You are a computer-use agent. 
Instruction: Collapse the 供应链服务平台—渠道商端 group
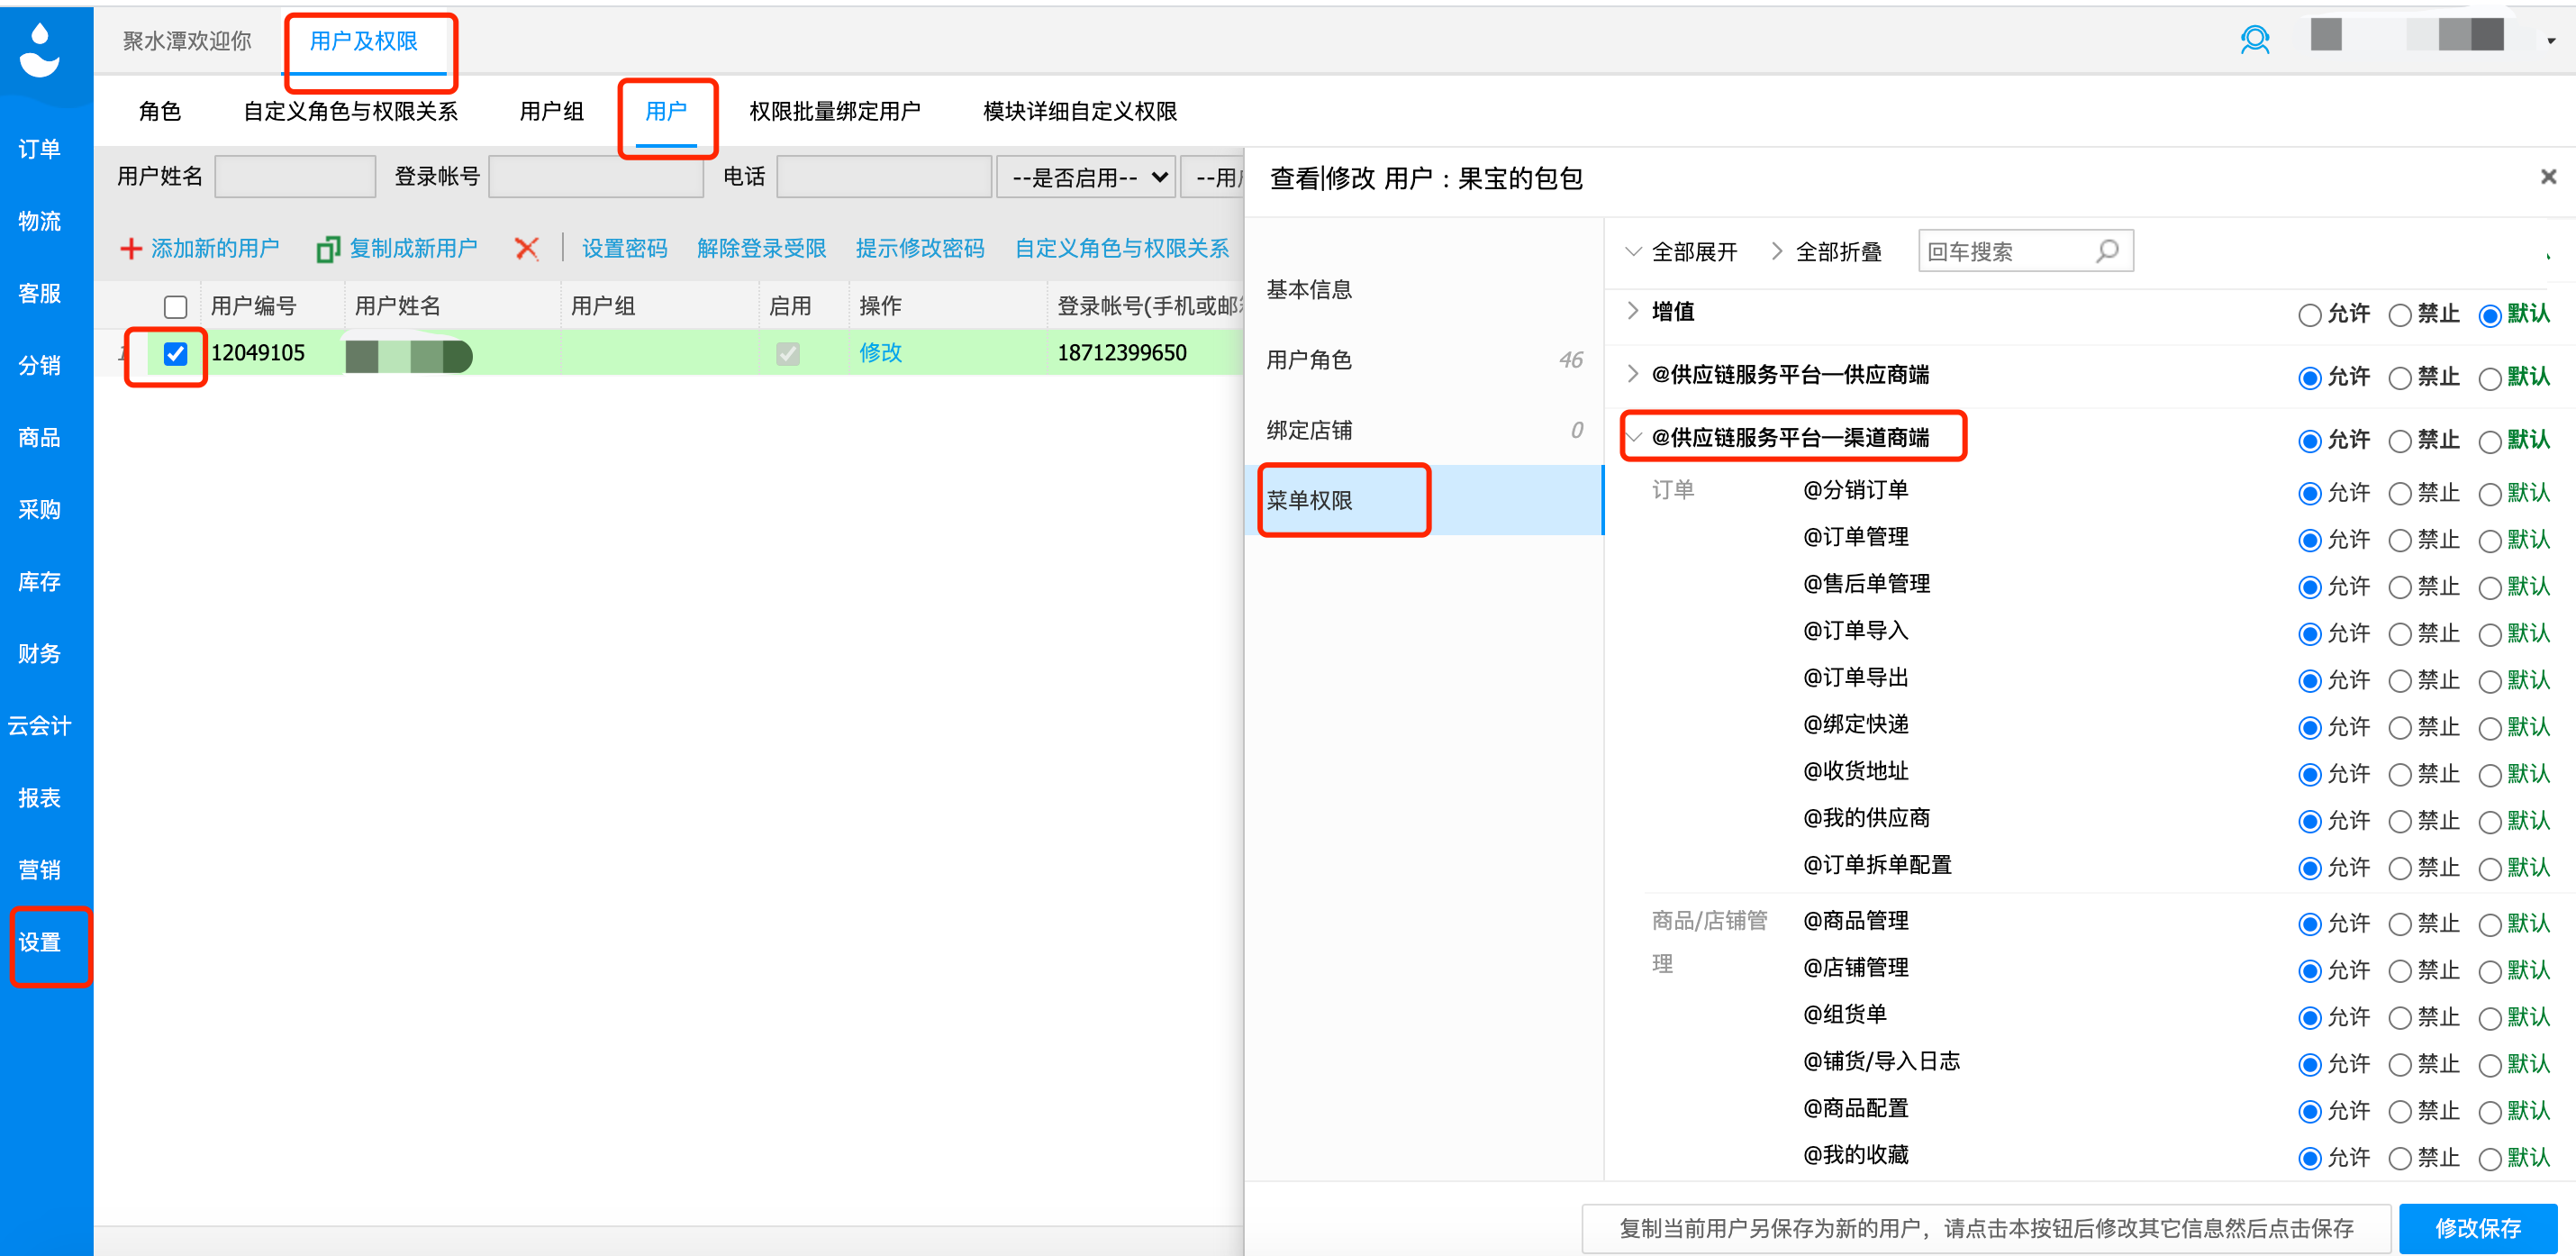(1633, 437)
